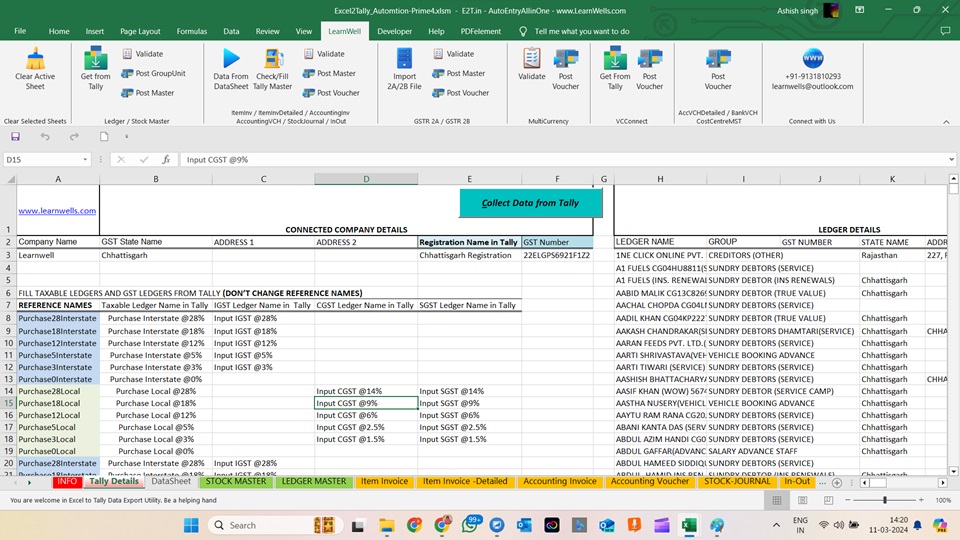The width and height of the screenshot is (960, 540).
Task: Switch to the LEDGER MASTER sheet tab
Action: coord(313,481)
